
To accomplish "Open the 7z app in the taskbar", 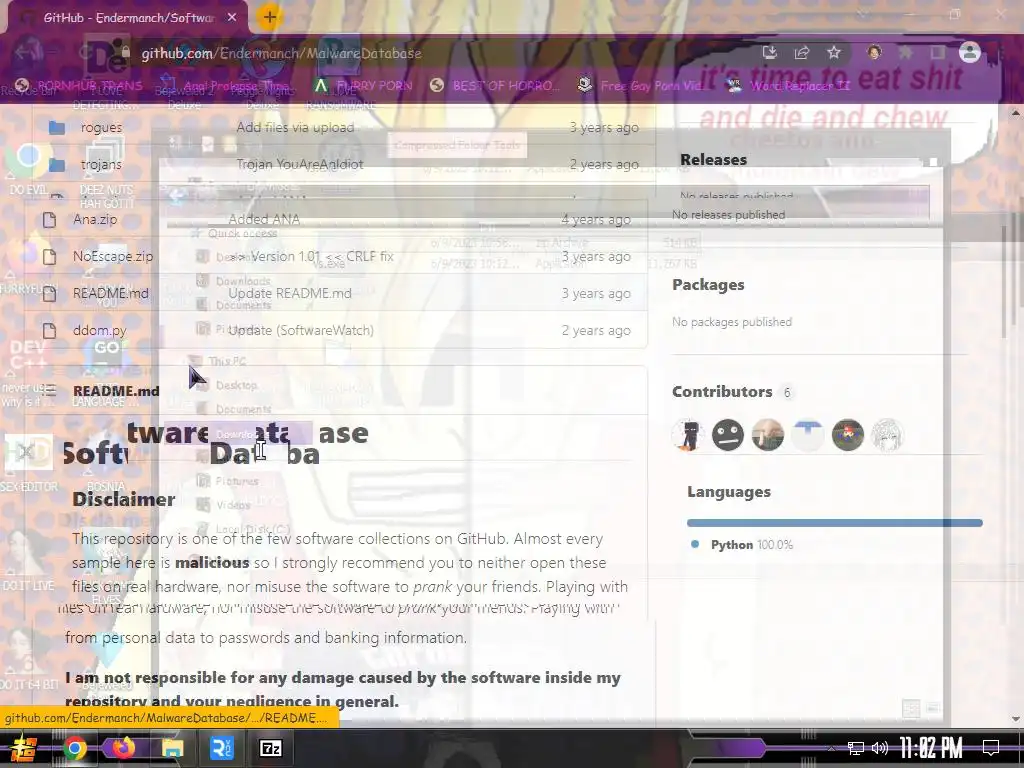I will [x=270, y=748].
